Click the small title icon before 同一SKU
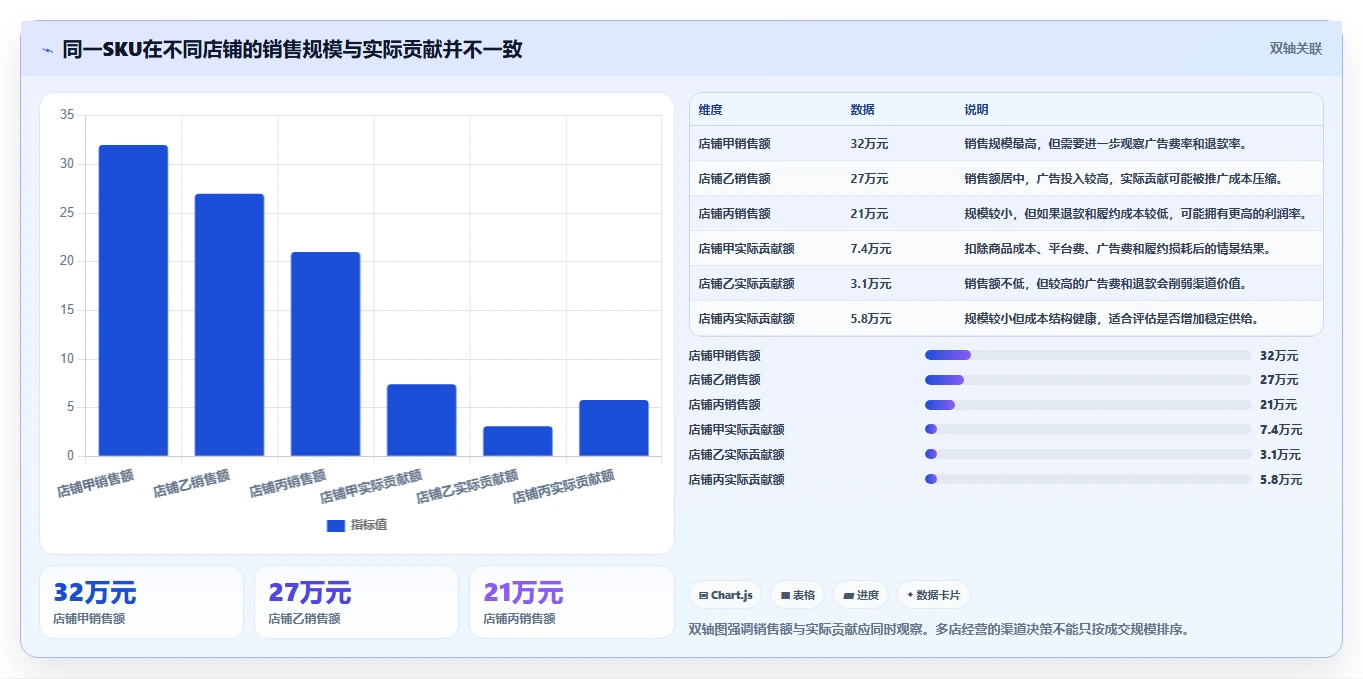Image resolution: width=1363 pixels, height=679 pixels. tap(47, 50)
